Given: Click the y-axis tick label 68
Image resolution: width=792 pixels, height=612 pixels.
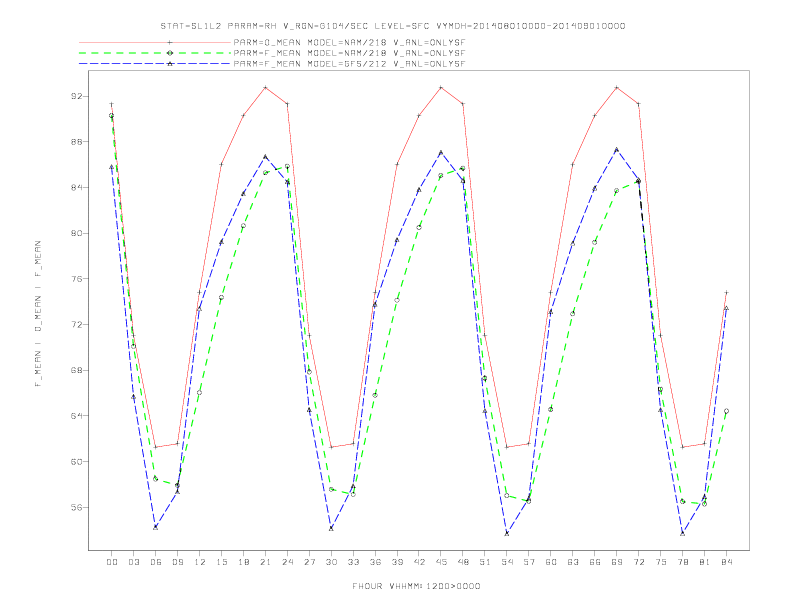Looking at the screenshot, I should (x=77, y=370).
